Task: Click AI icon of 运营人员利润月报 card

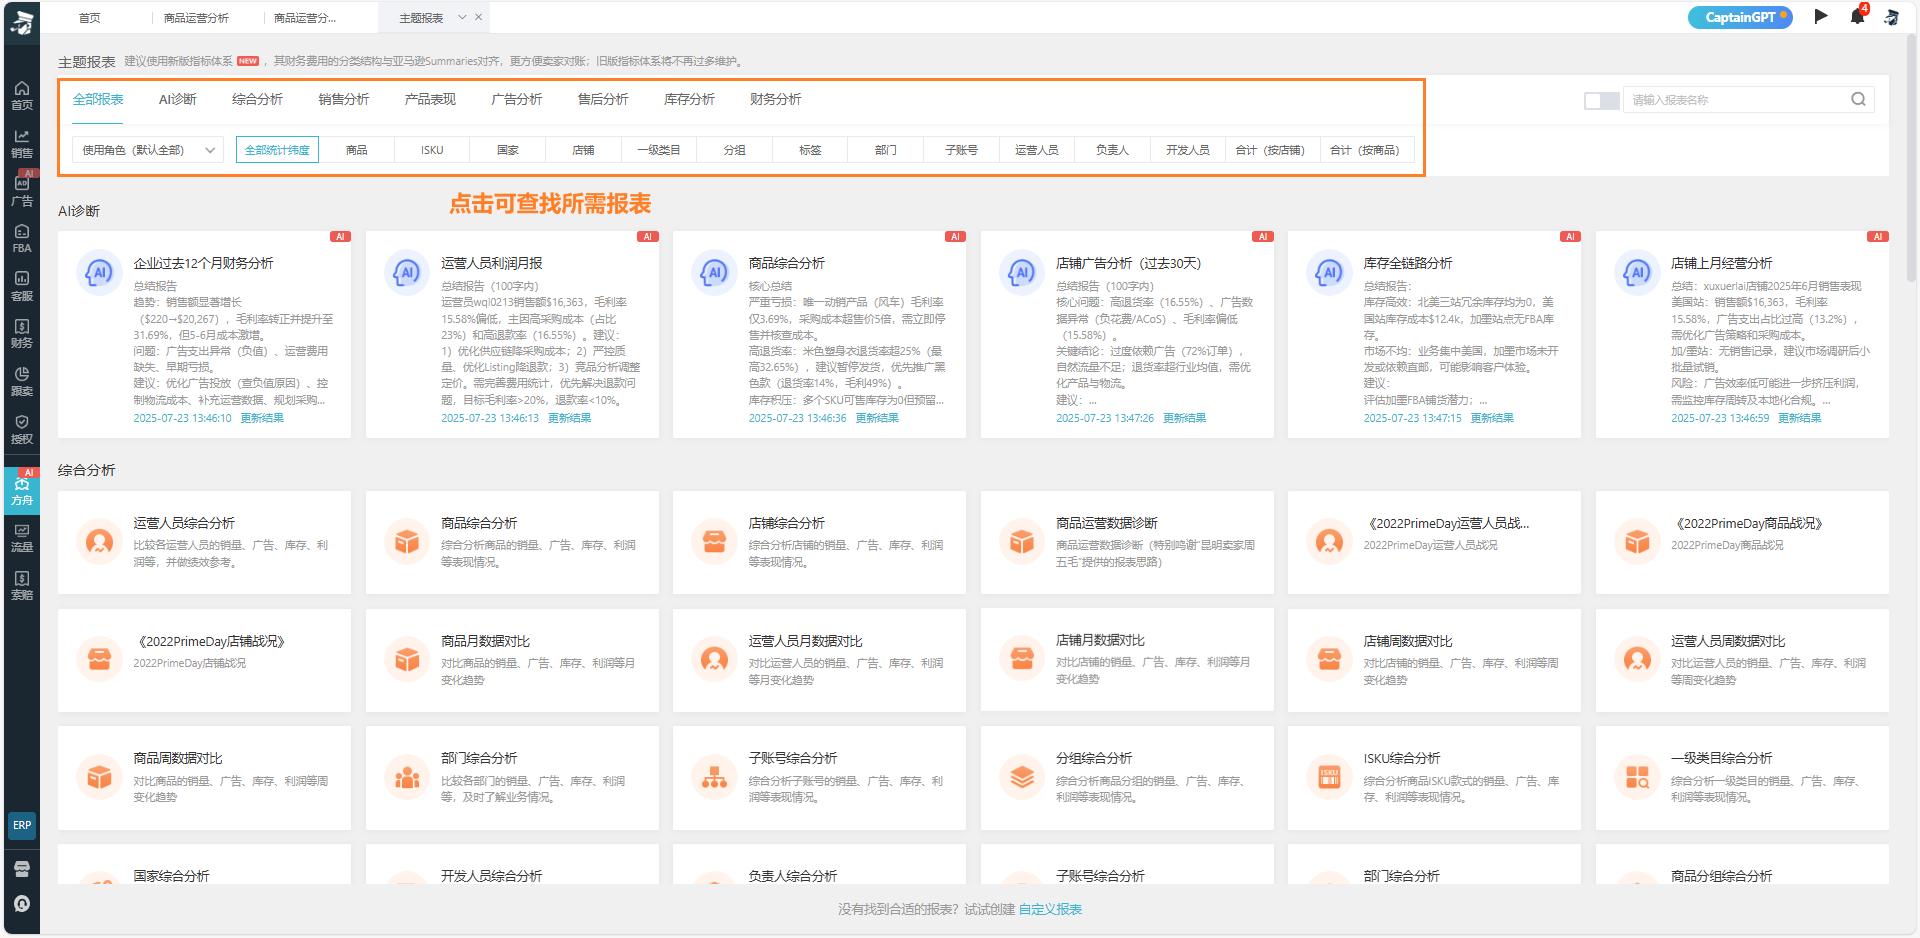Action: click(x=407, y=272)
